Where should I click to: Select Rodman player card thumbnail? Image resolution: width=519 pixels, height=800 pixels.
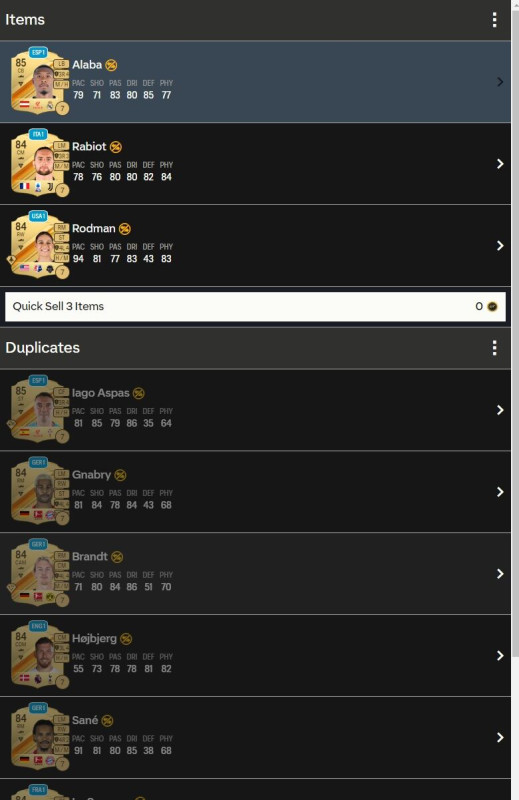coord(40,244)
